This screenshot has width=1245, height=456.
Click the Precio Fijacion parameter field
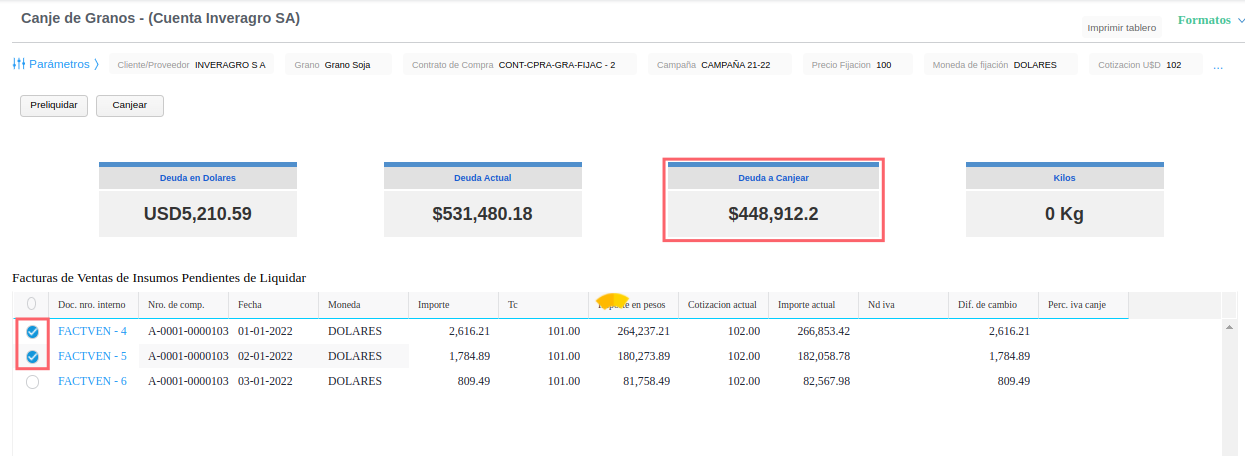858,65
